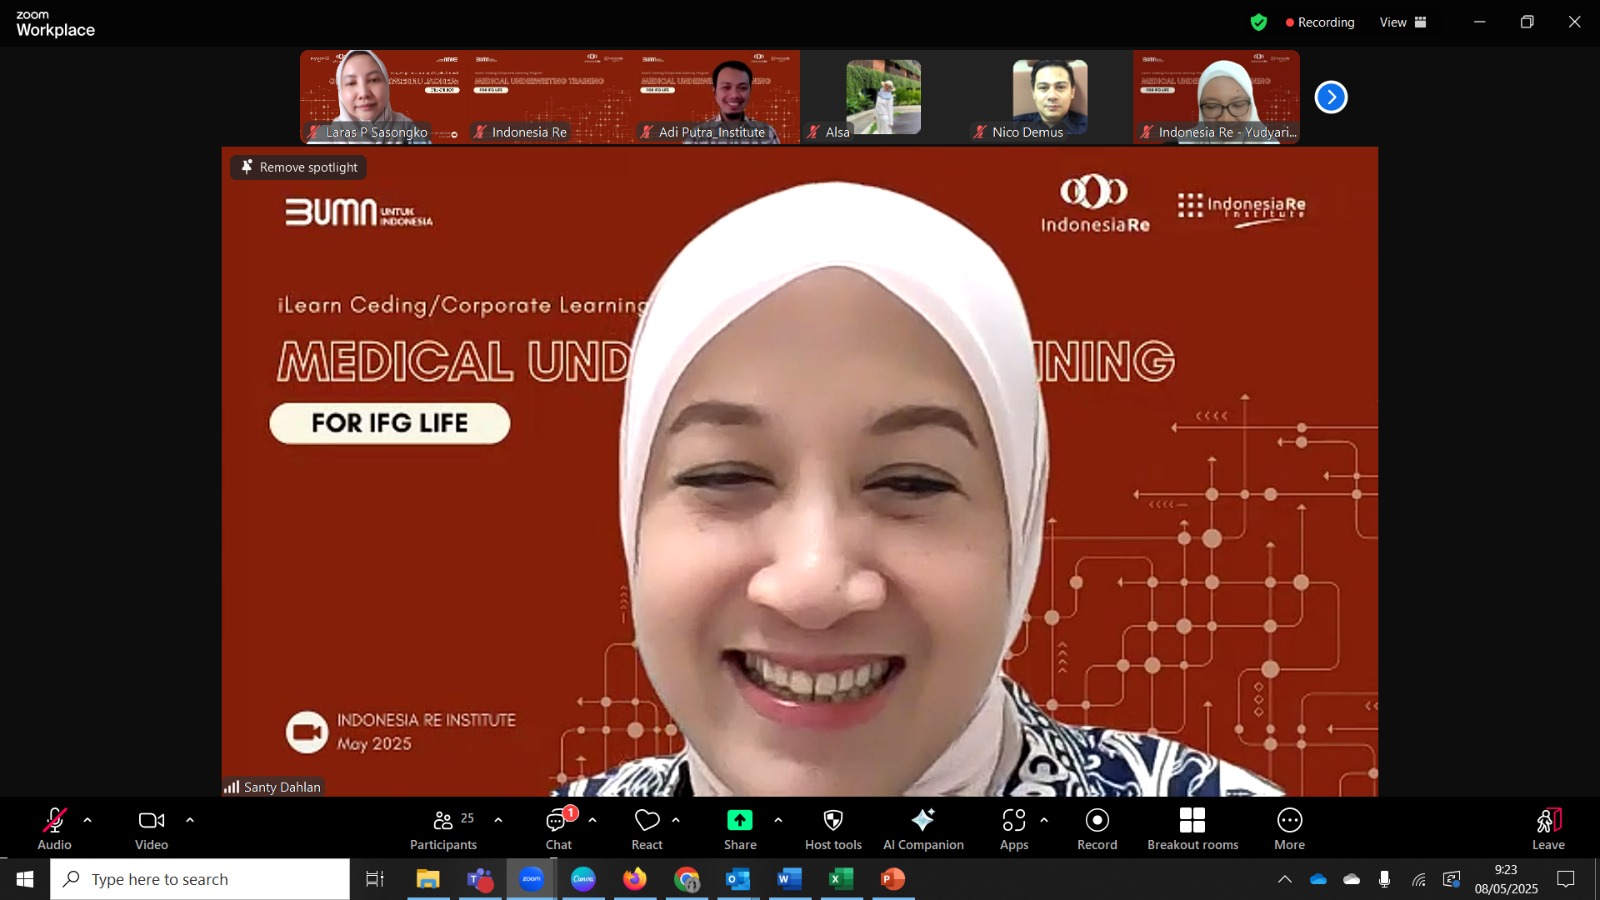Screen dimensions: 1600x900
Task: Open the View layout menu
Action: 1403,22
